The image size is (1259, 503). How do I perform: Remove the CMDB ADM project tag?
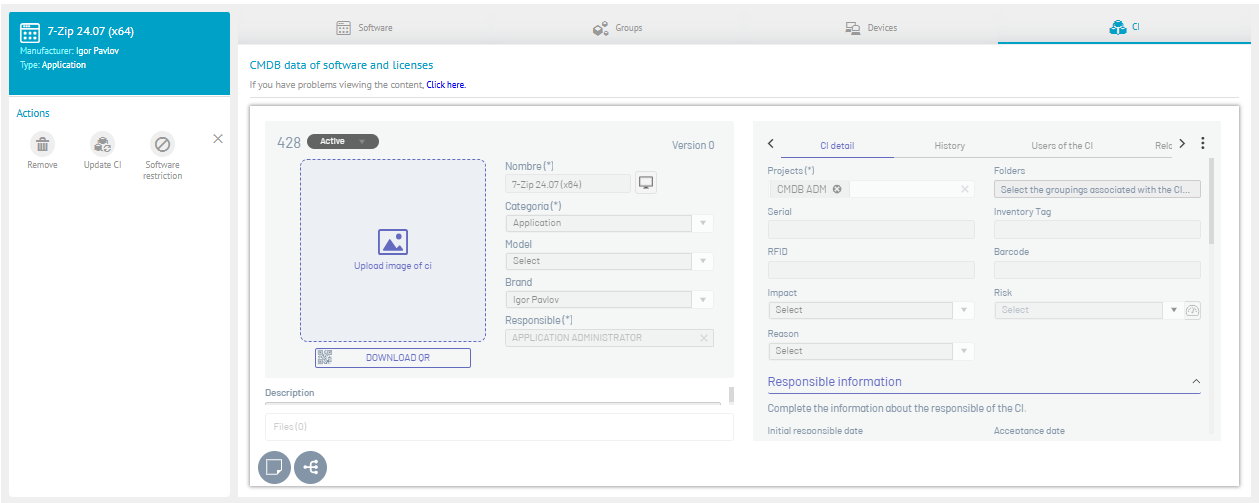[837, 189]
